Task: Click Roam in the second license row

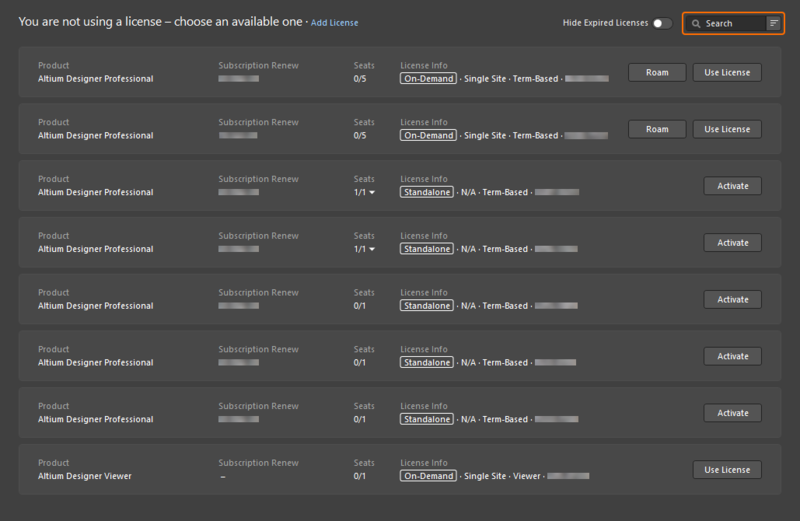Action: pyautogui.click(x=657, y=129)
